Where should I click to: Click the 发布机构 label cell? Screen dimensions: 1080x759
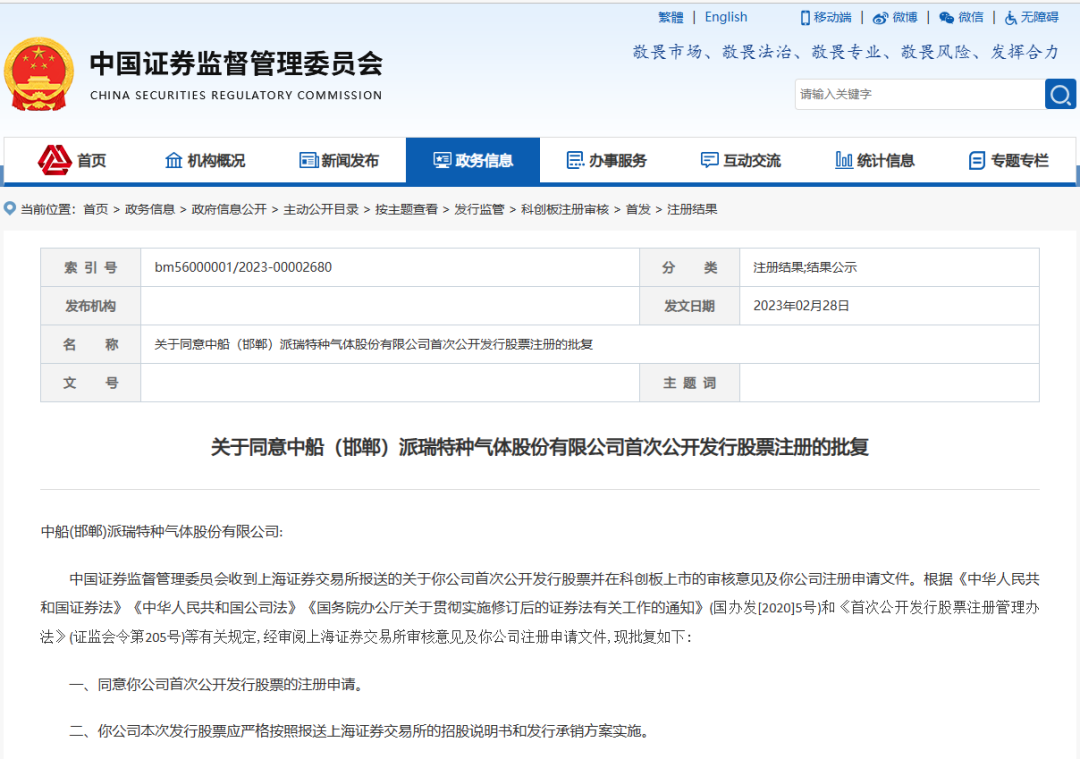[90, 306]
